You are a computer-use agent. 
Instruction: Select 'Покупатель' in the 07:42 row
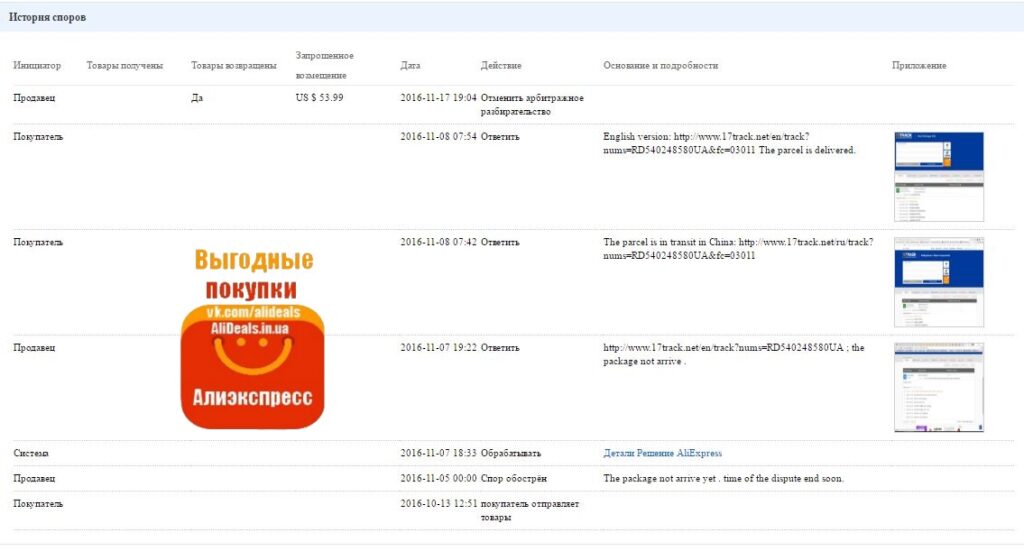click(x=38, y=242)
